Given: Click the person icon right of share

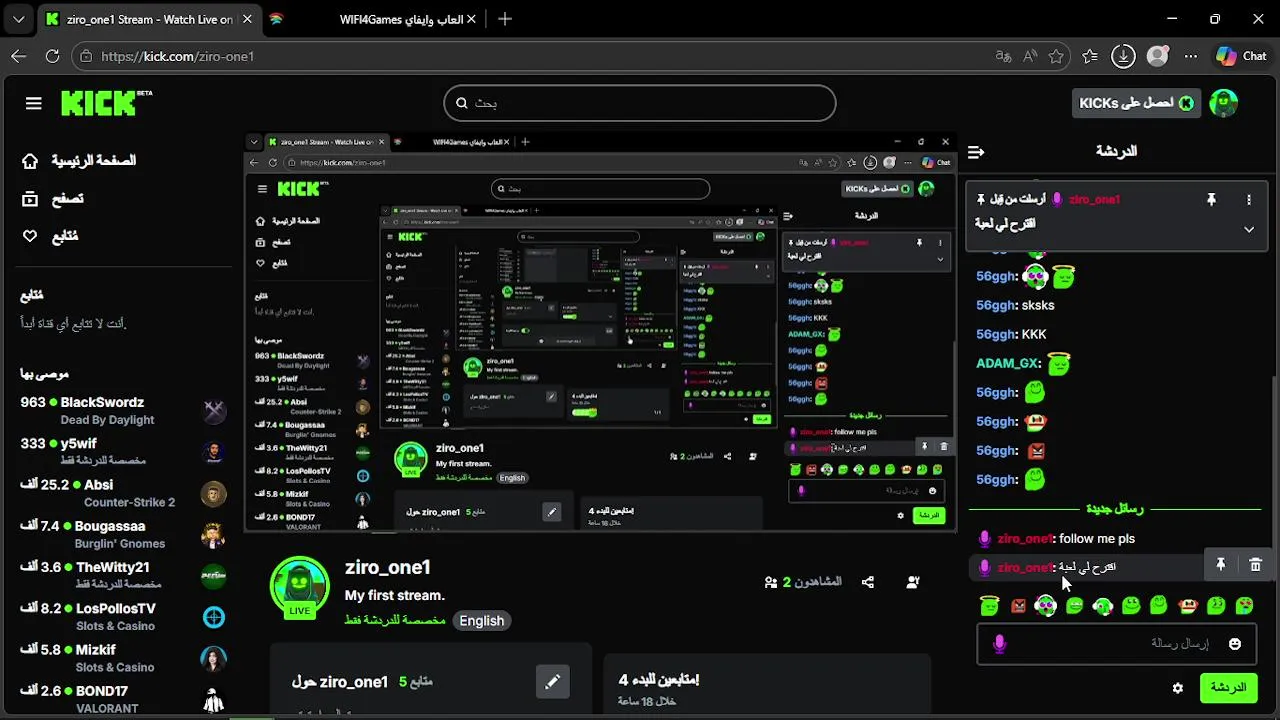Looking at the screenshot, I should coord(913,582).
